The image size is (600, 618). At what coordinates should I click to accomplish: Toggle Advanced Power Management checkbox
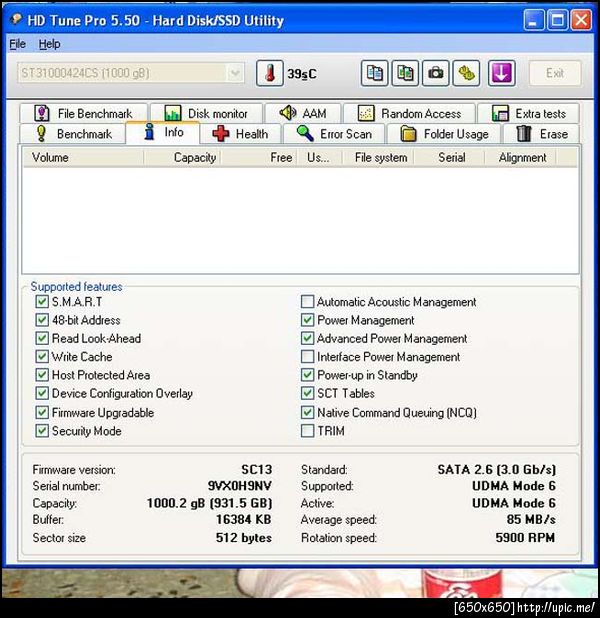coord(307,338)
